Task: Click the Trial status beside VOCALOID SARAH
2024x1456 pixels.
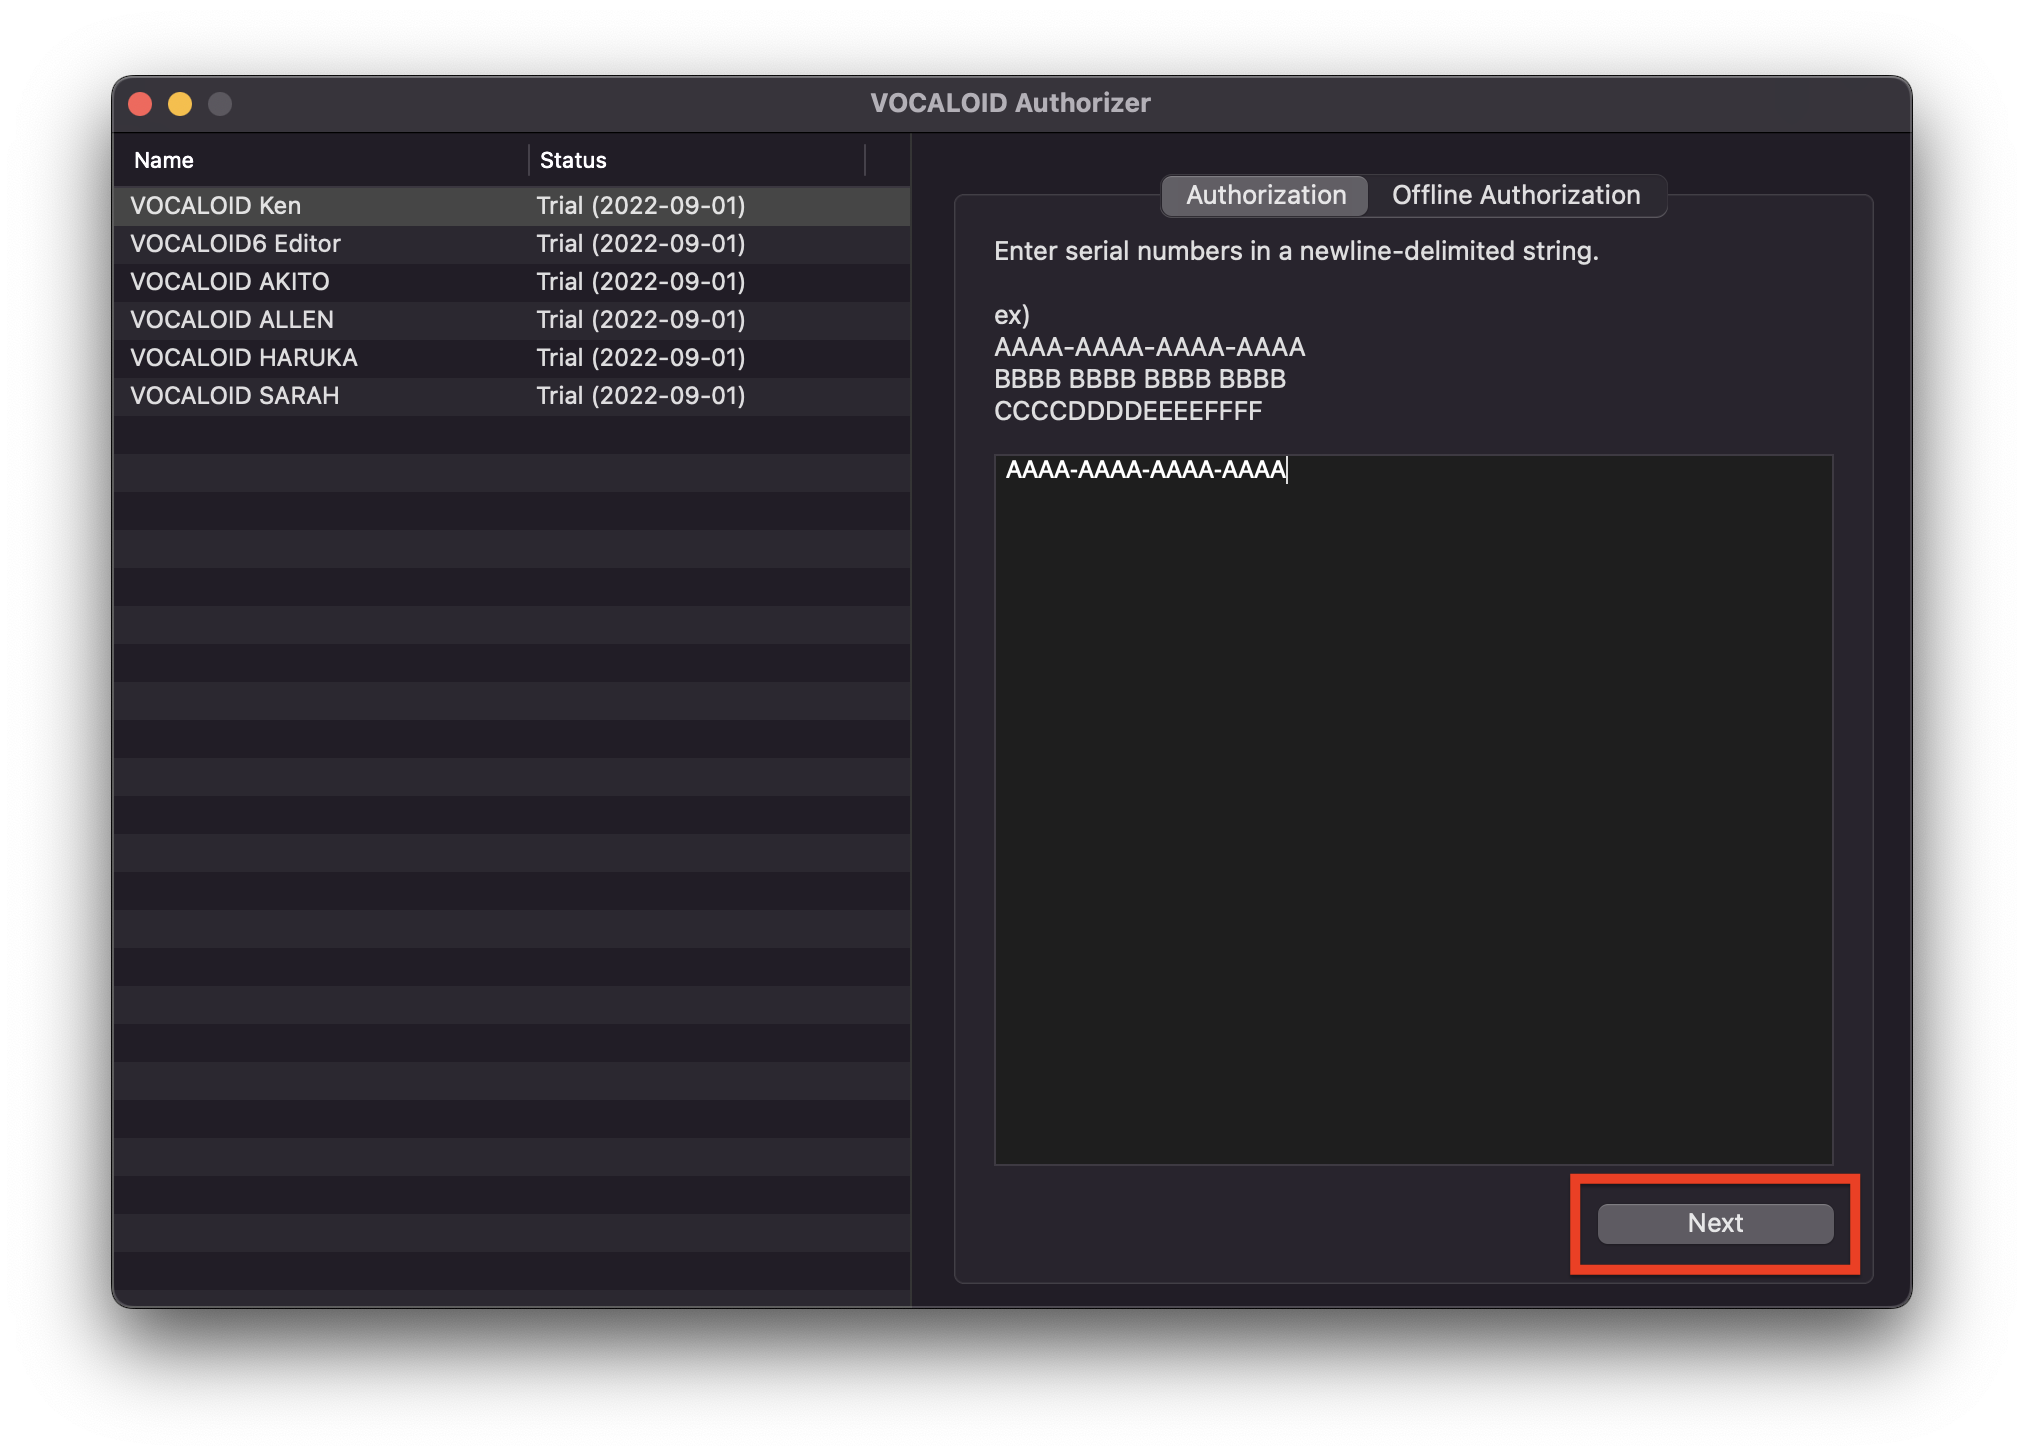Action: tap(640, 395)
